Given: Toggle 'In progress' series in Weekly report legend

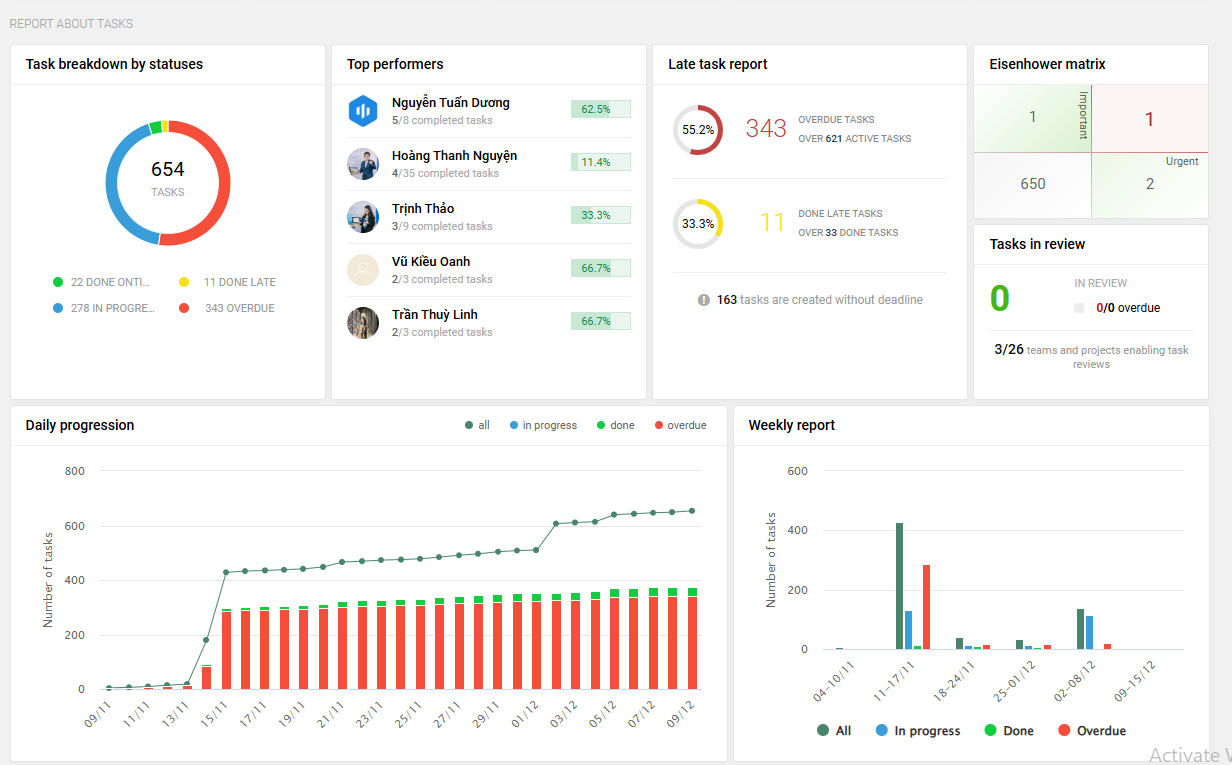Looking at the screenshot, I should 918,731.
